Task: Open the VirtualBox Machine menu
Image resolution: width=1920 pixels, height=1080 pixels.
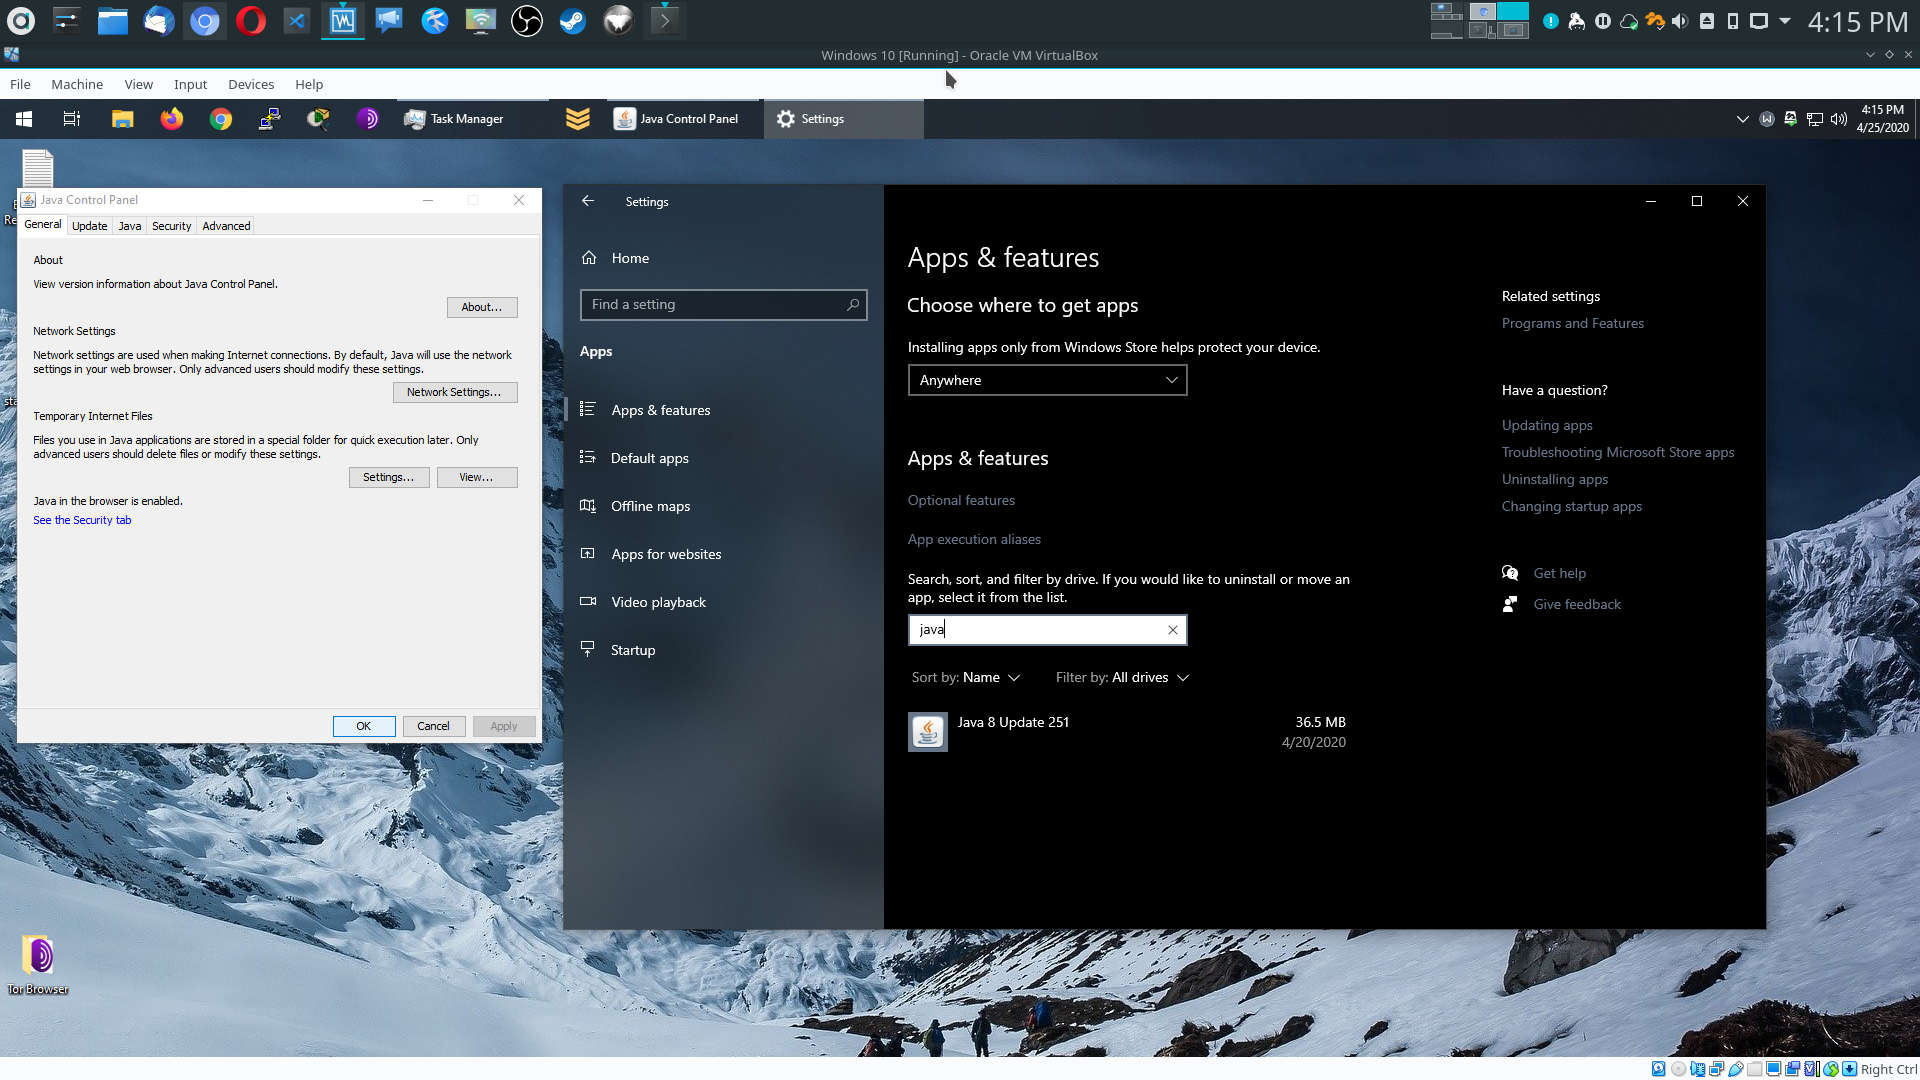Action: pos(77,85)
